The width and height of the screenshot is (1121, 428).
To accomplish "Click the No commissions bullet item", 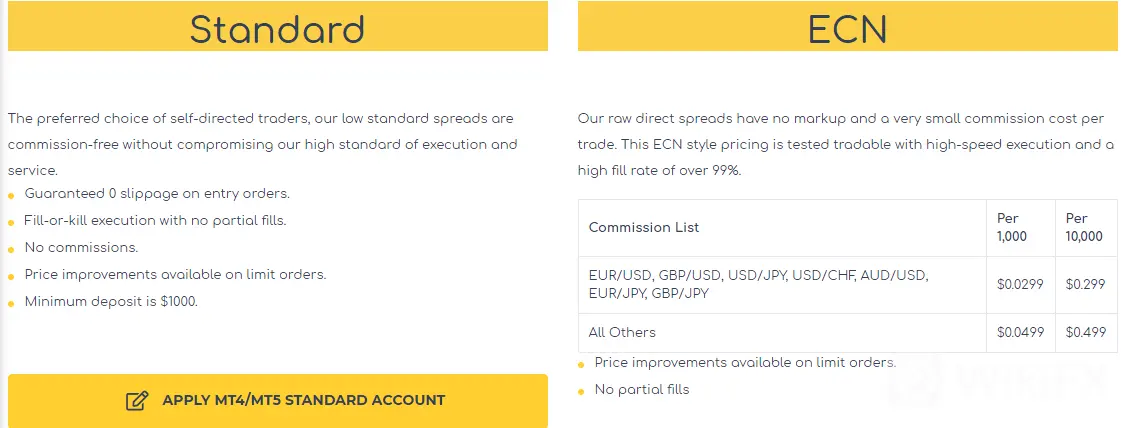I will coord(82,247).
